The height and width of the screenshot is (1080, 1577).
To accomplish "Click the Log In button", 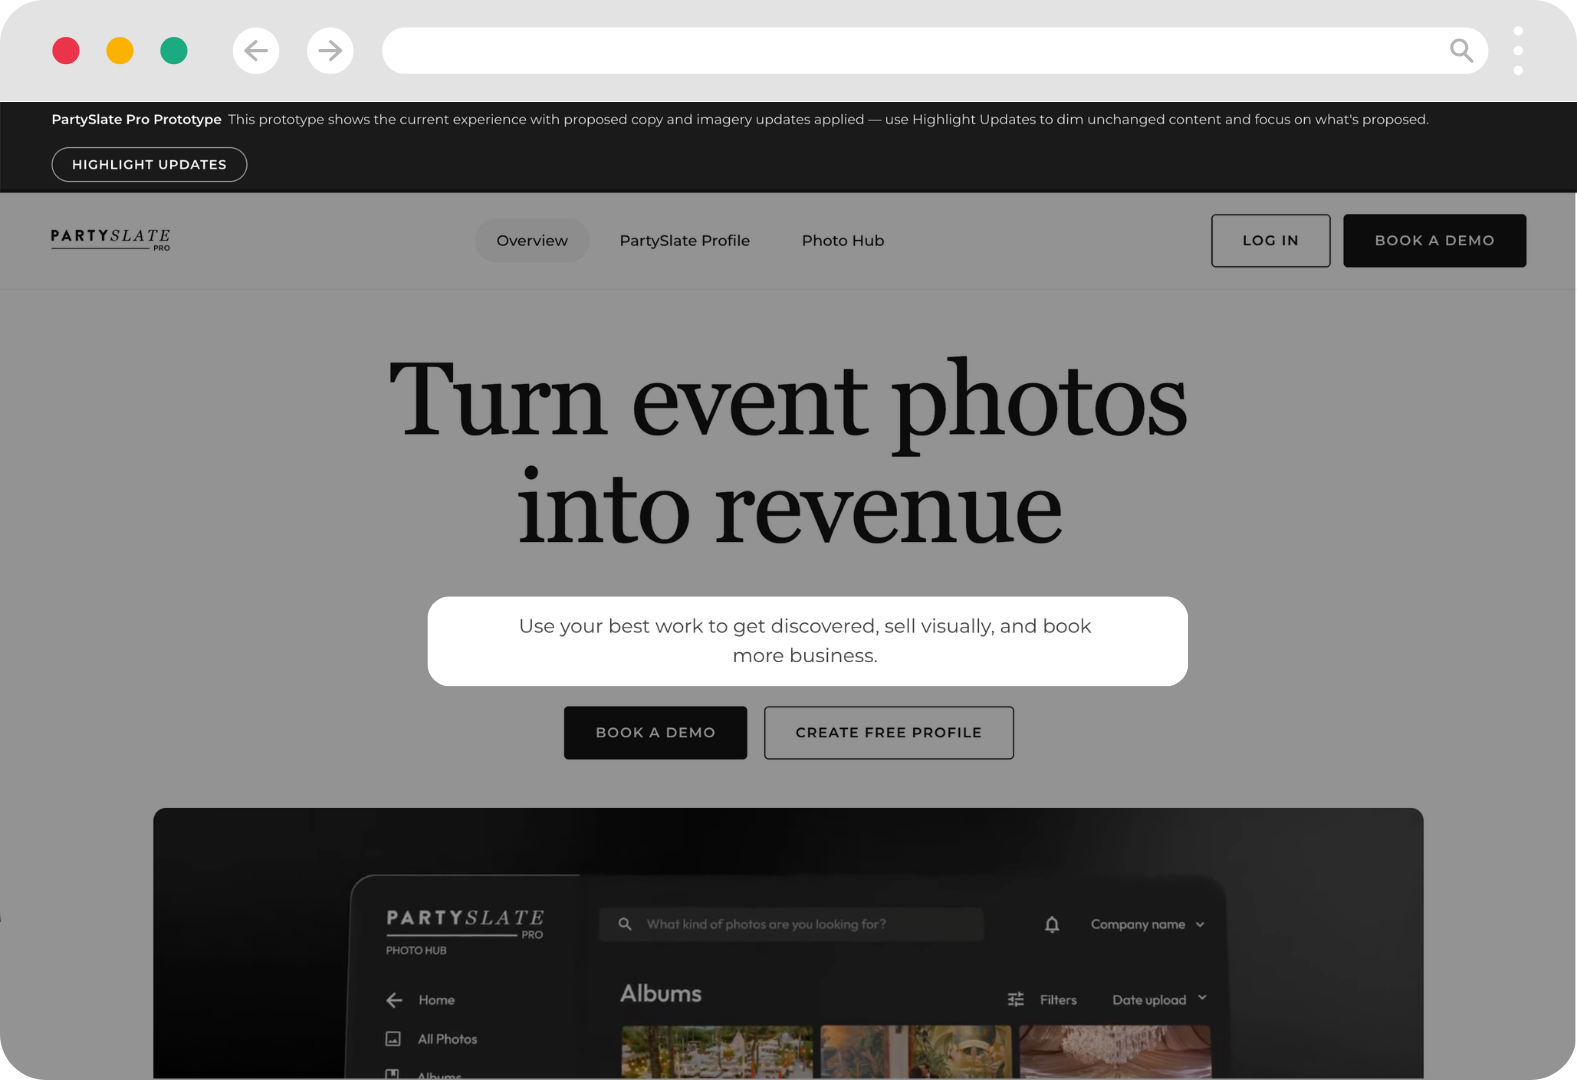I will tap(1271, 240).
